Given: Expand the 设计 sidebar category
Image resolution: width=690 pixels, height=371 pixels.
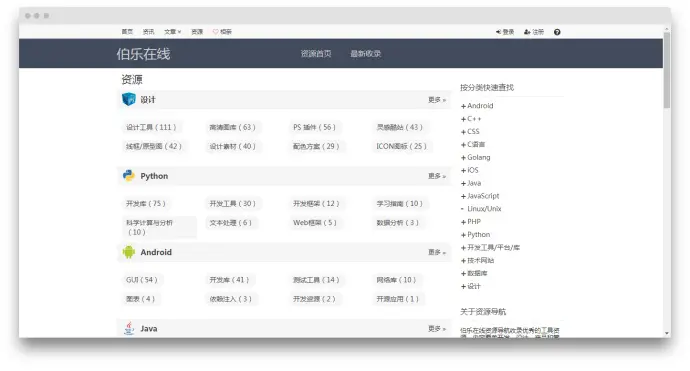Looking at the screenshot, I should point(470,287).
